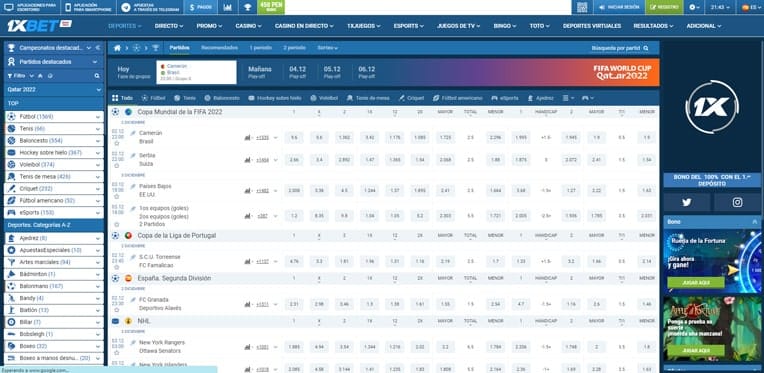Open the Apple of Fortune promo thumbnail
This screenshot has width=764, height=373.
[712, 329]
